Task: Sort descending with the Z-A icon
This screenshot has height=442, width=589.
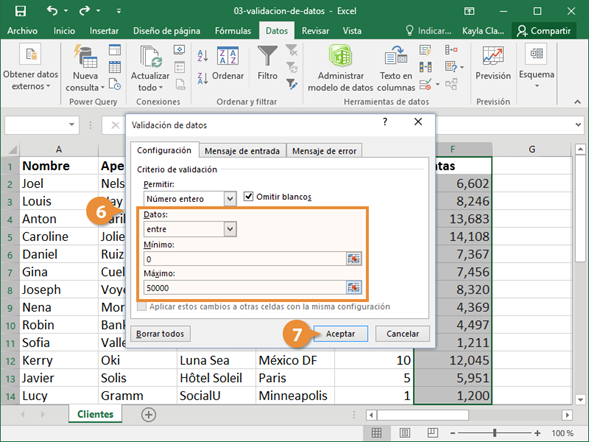Action: point(202,78)
